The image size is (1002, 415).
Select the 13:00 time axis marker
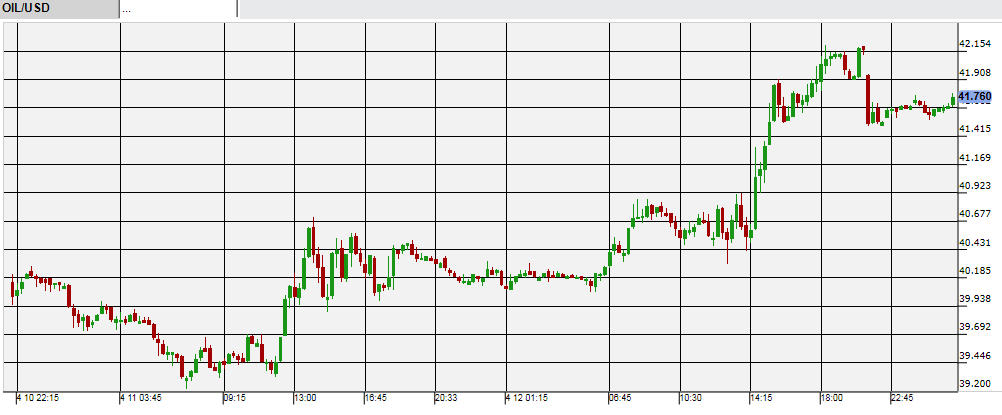[x=306, y=398]
